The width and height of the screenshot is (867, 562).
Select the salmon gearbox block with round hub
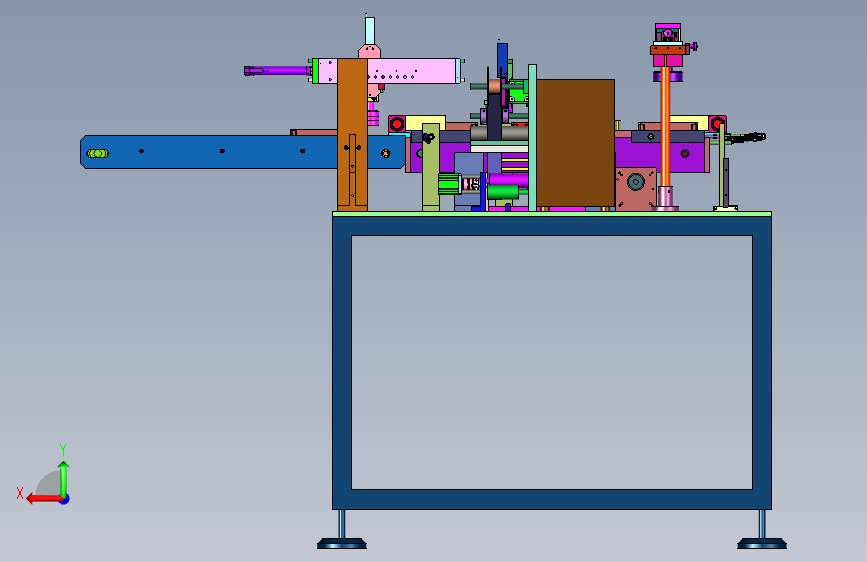tap(636, 189)
